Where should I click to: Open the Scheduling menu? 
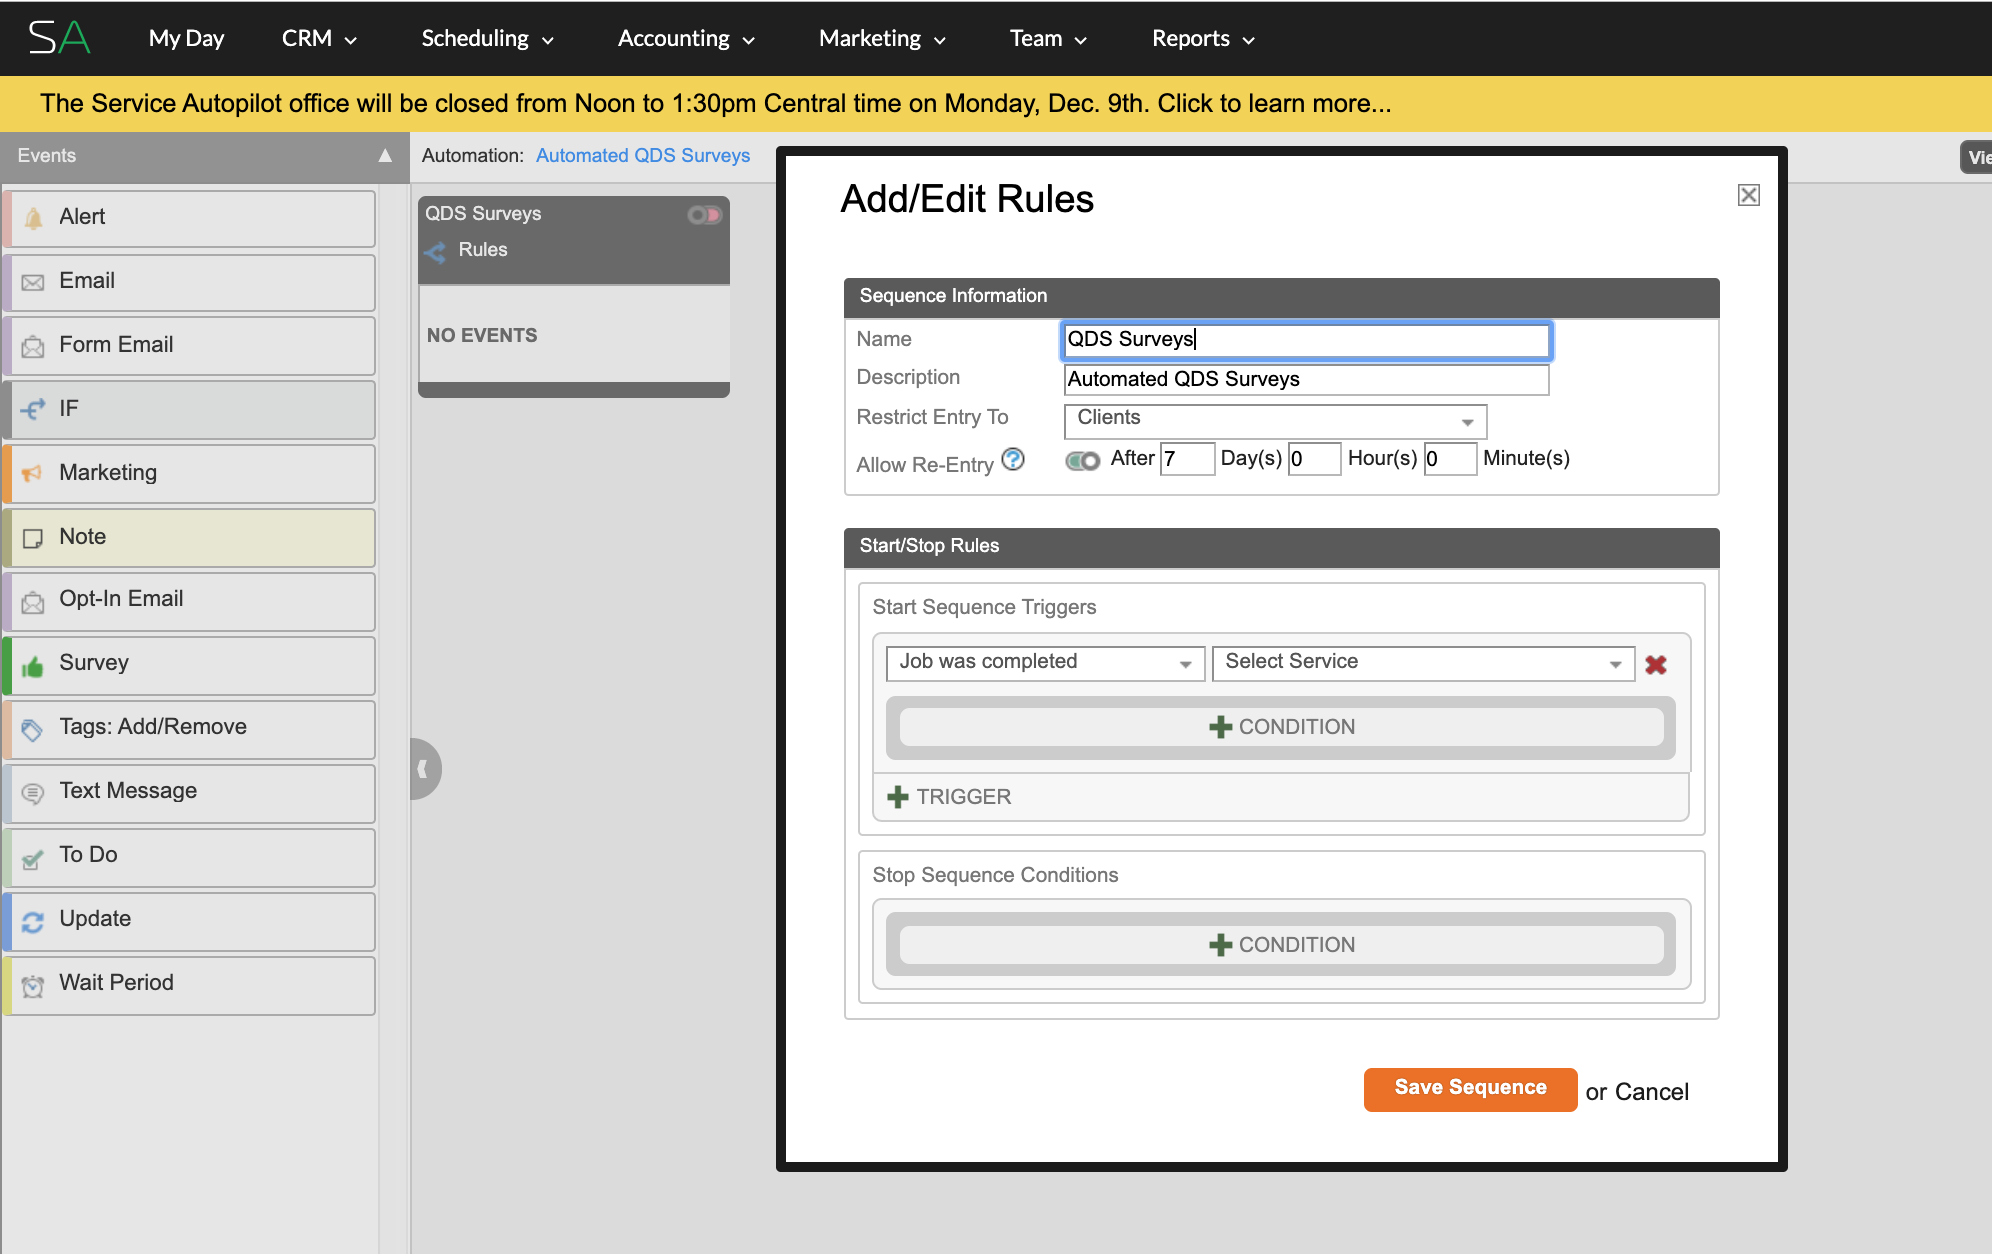pos(487,39)
